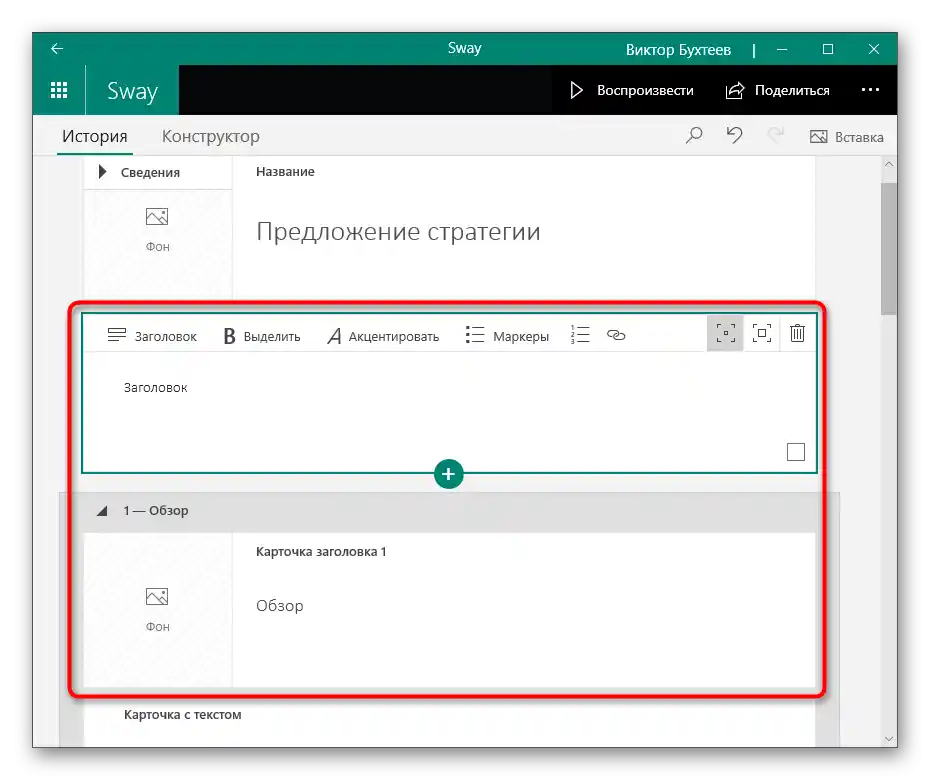The image size is (930, 780).
Task: Add background image to title card
Action: coord(157,230)
